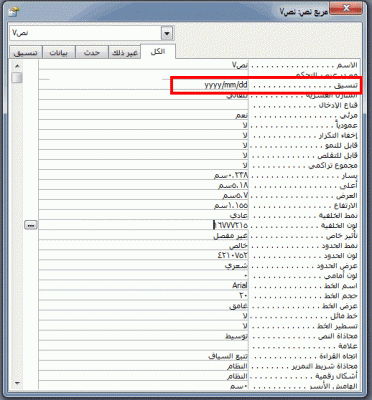
Task: Select the الارتفاع property label
Action: [x=345, y=206]
